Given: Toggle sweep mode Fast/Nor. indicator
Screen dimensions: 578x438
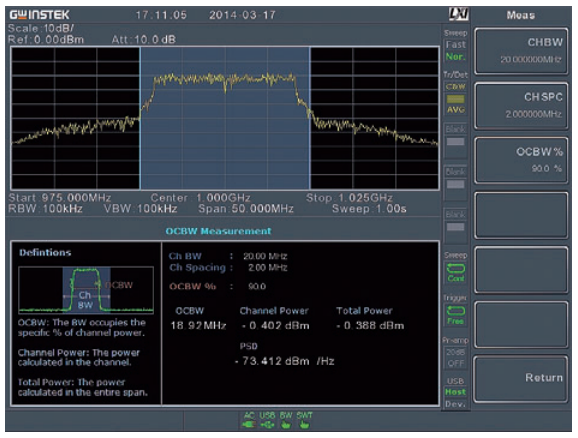Looking at the screenshot, I should [456, 51].
